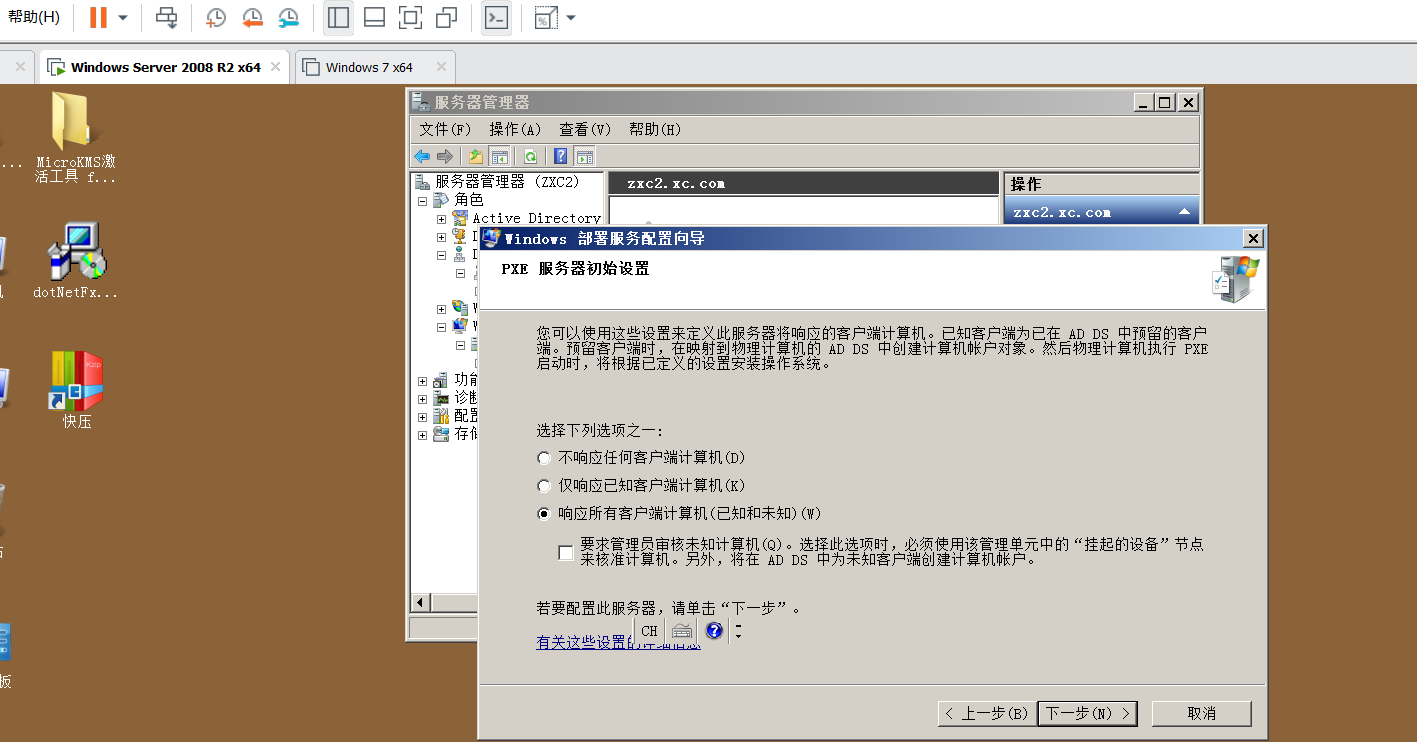The height and width of the screenshot is (742, 1417).
Task: Click the blue Help question mark toolbar icon
Action: (561, 156)
